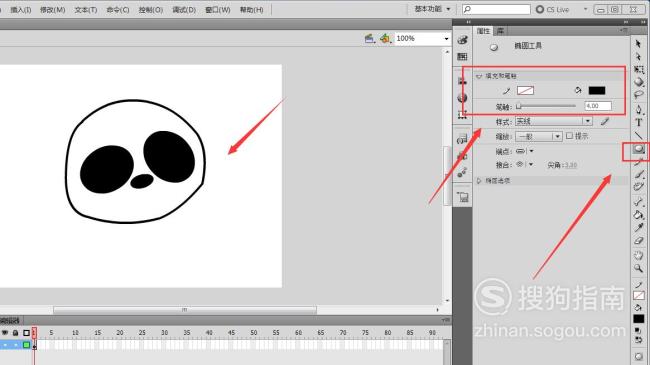Collapse the properties panel to icons
Image resolution: width=650 pixels, height=365 pixels.
point(626,22)
